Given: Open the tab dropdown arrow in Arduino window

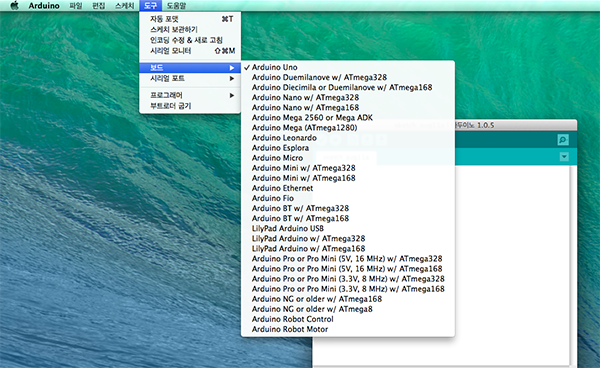Looking at the screenshot, I should pyautogui.click(x=564, y=156).
